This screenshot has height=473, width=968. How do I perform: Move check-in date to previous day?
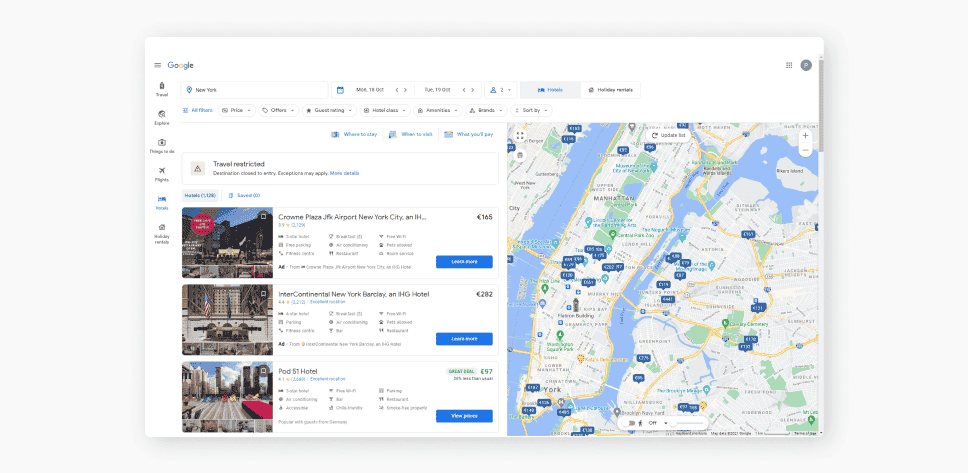pyautogui.click(x=397, y=90)
